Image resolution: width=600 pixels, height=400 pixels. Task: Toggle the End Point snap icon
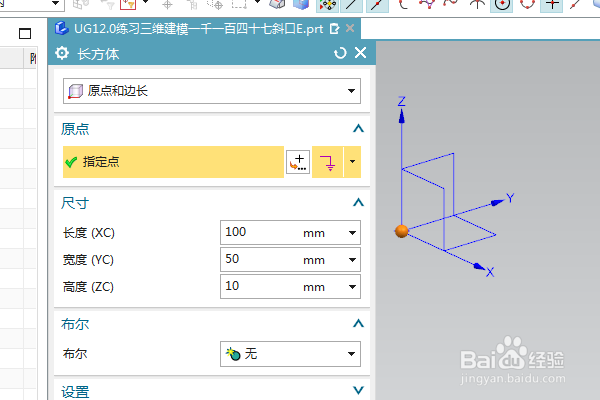(351, 5)
